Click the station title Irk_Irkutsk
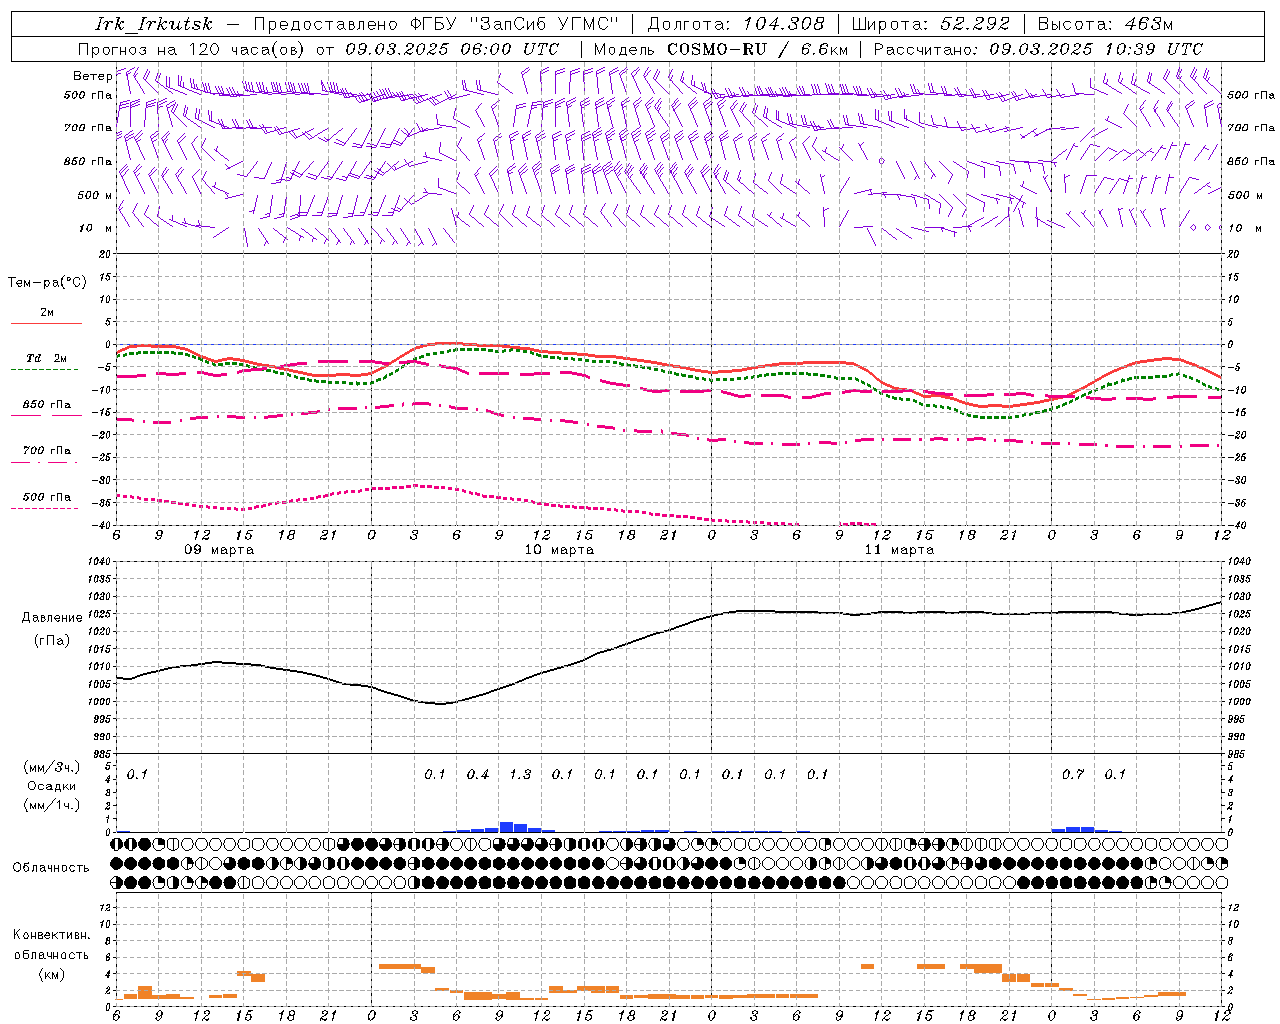Screen dimensions: 1280x1024 pyautogui.click(x=154, y=24)
